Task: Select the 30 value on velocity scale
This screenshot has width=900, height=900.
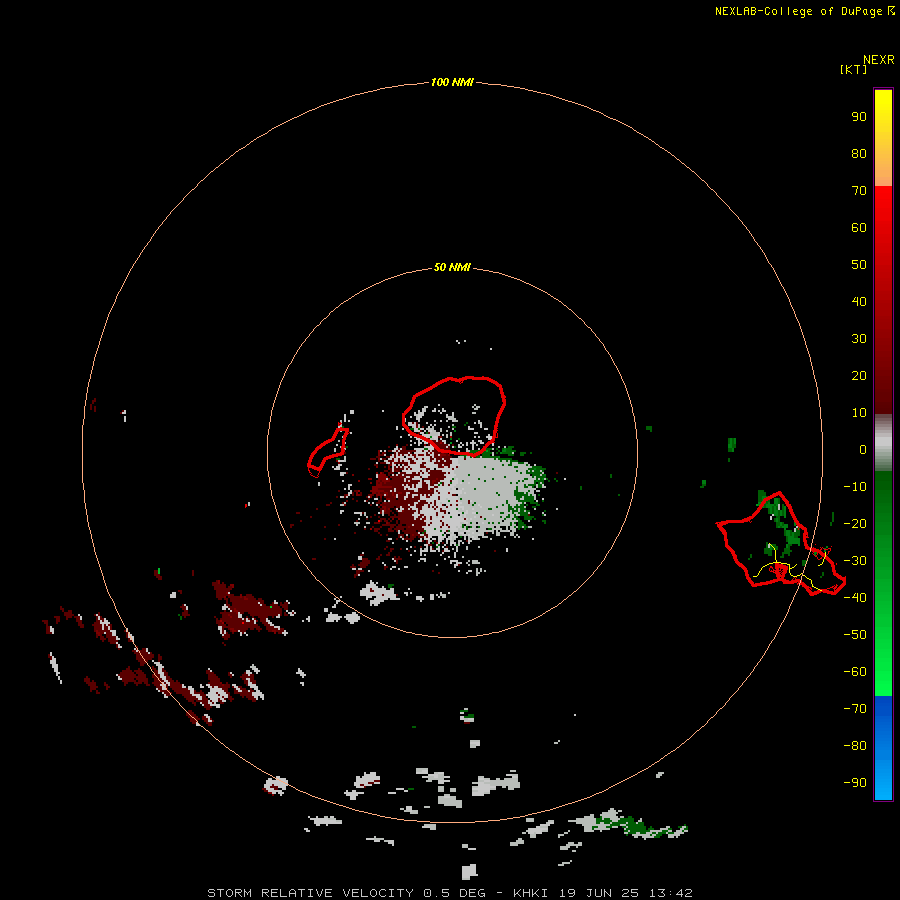Action: tap(859, 339)
